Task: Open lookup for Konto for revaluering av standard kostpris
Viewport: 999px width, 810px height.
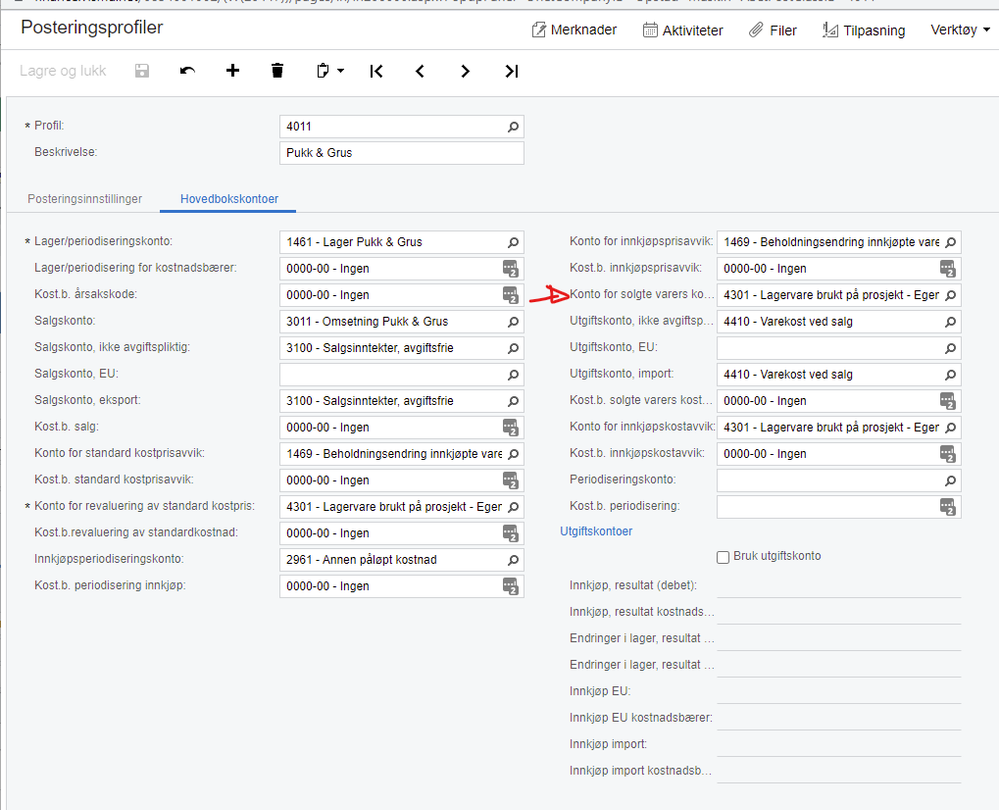Action: point(513,507)
